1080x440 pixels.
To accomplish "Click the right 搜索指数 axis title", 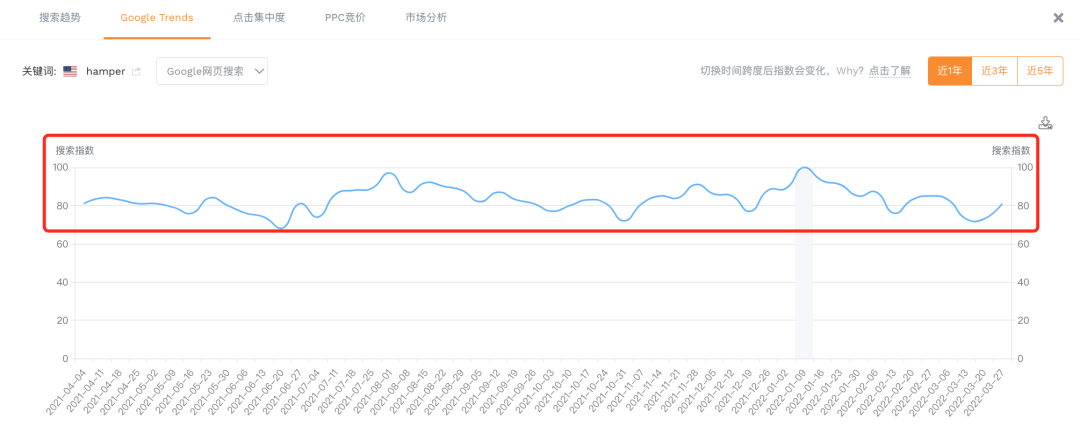I will [1011, 151].
